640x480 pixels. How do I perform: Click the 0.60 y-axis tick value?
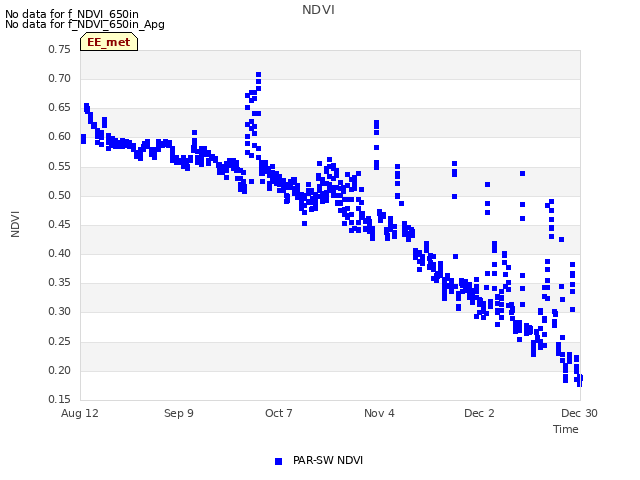pos(60,136)
